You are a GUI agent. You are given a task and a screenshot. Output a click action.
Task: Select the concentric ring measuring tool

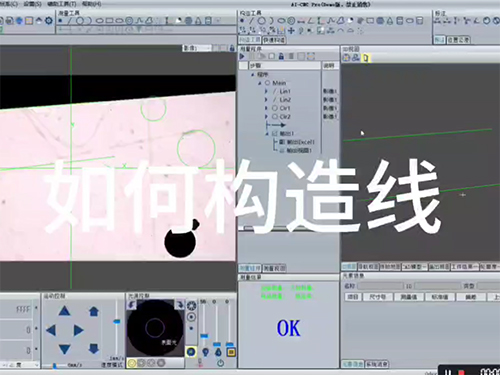tap(129, 21)
